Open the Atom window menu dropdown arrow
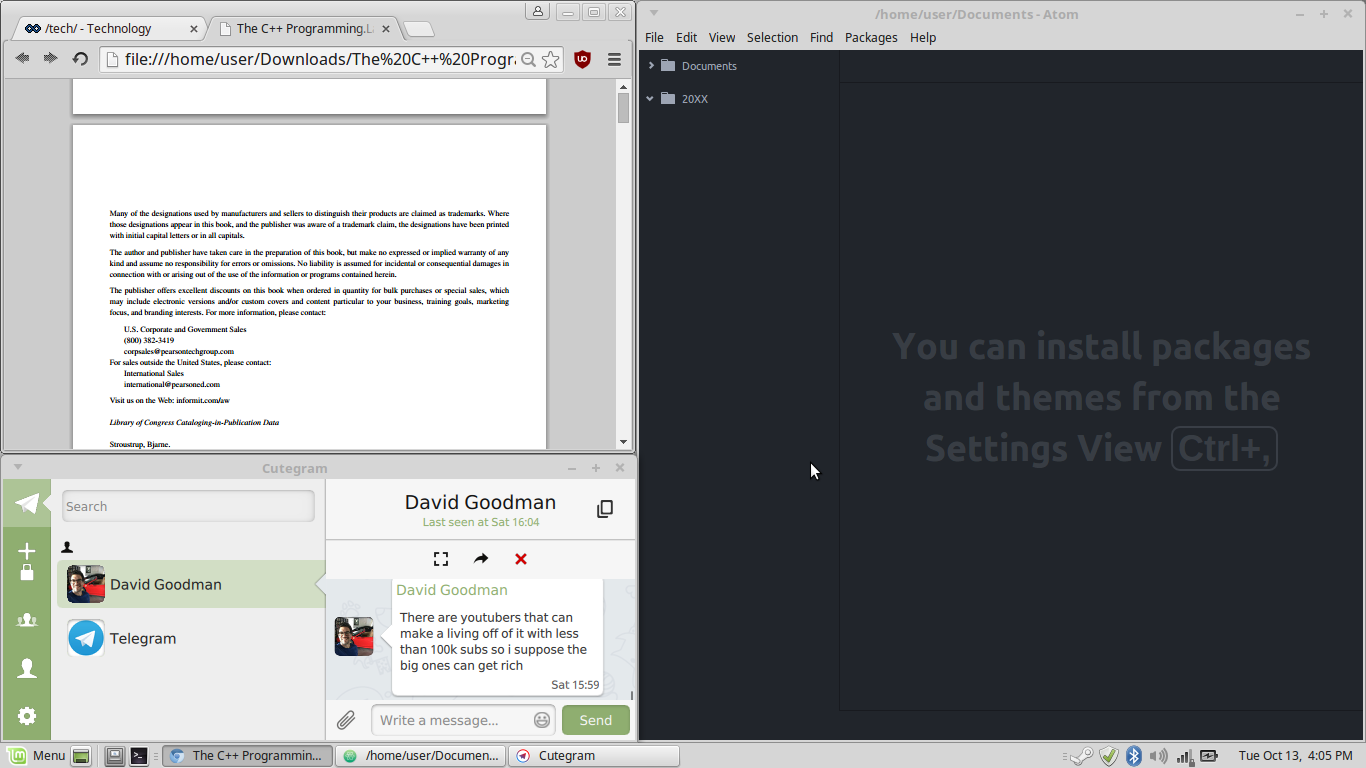 [653, 13]
